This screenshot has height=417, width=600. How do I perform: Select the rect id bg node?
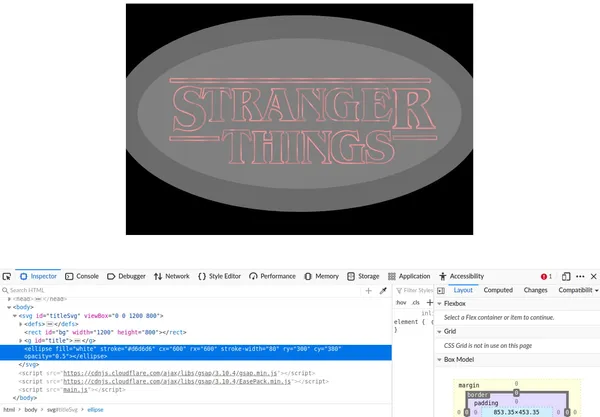click(105, 332)
